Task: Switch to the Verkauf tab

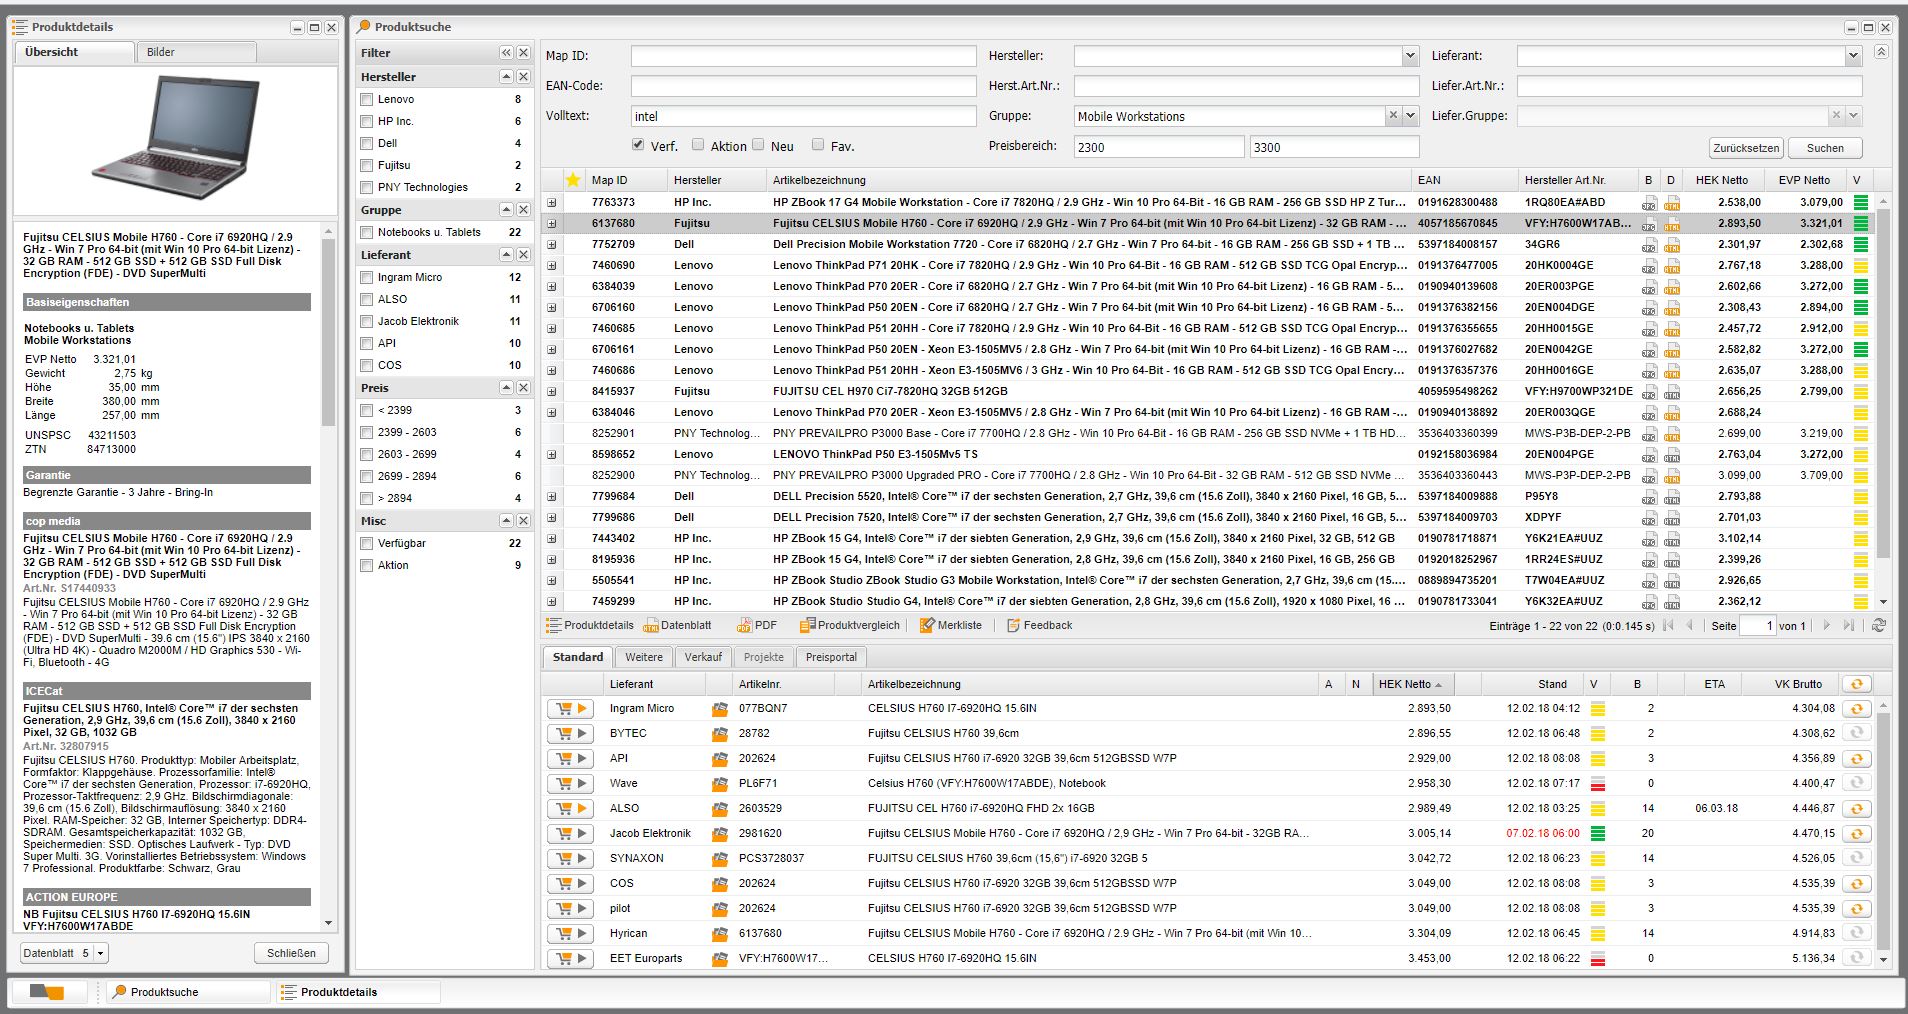Action: tap(703, 657)
